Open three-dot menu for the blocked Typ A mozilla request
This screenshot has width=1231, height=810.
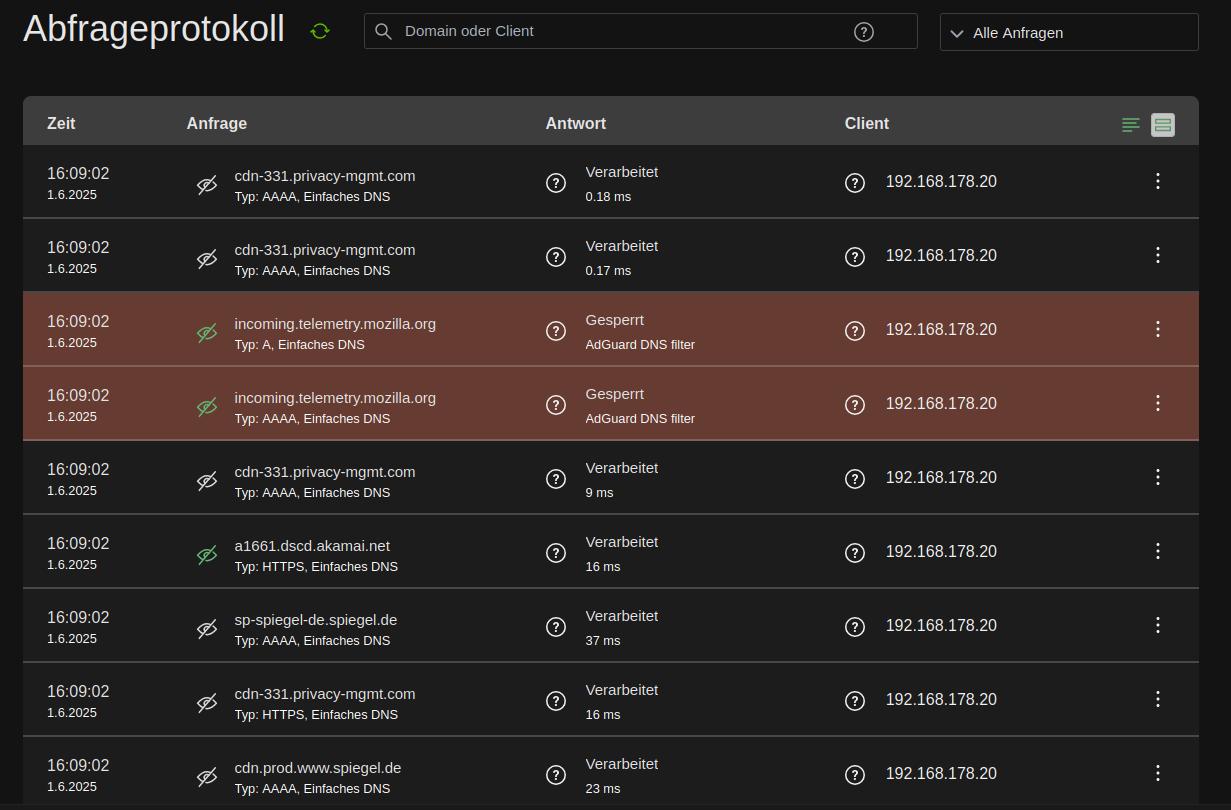[x=1158, y=329]
